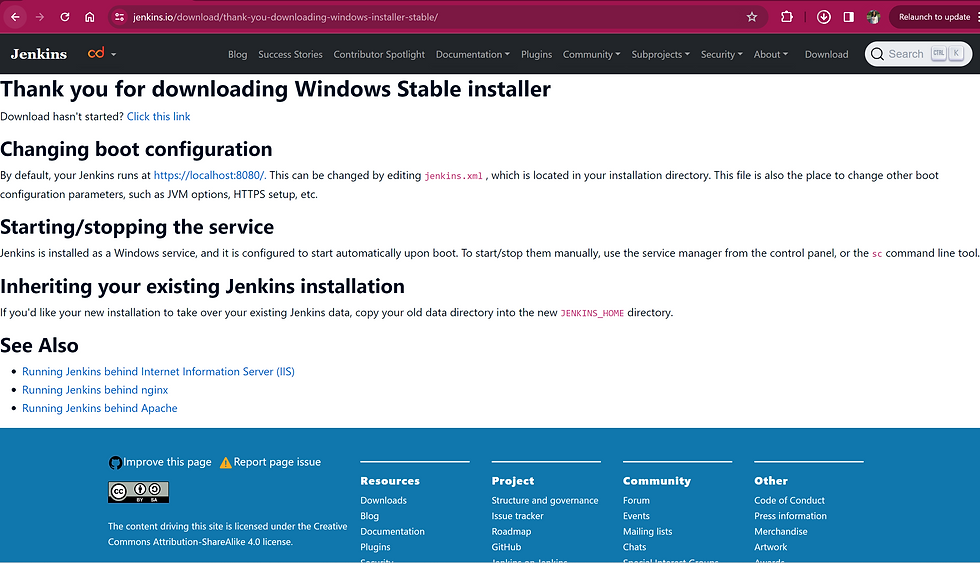The height and width of the screenshot is (563, 980).
Task: Expand the Subprojects dropdown
Action: (660, 54)
